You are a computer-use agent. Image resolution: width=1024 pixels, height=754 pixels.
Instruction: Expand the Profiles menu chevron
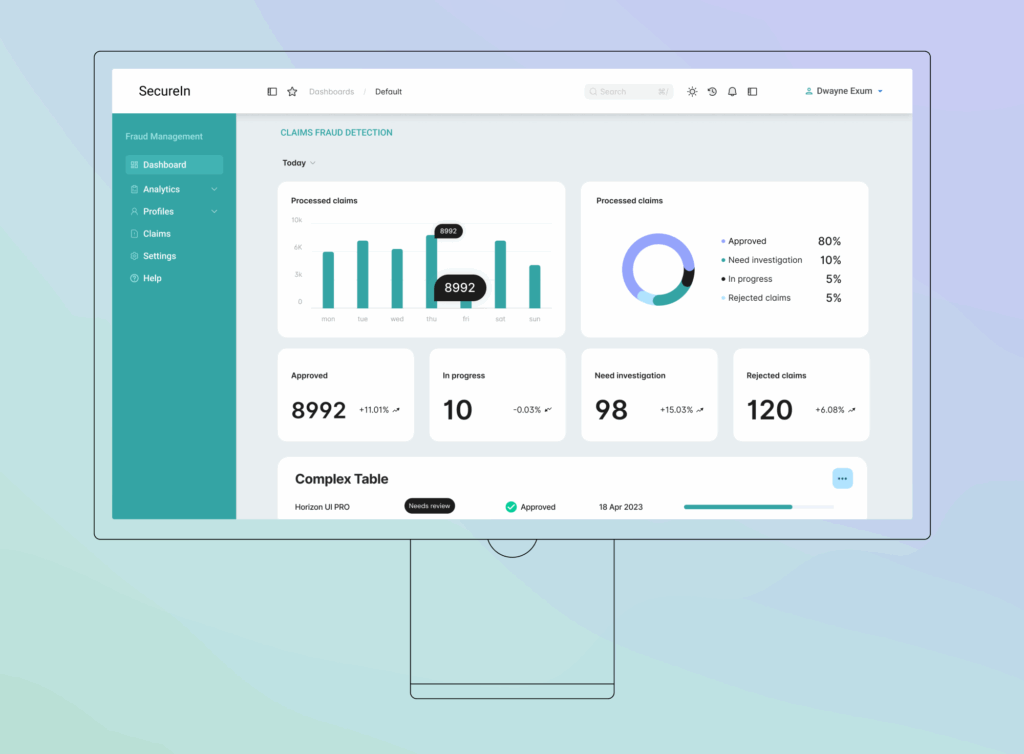click(x=214, y=211)
